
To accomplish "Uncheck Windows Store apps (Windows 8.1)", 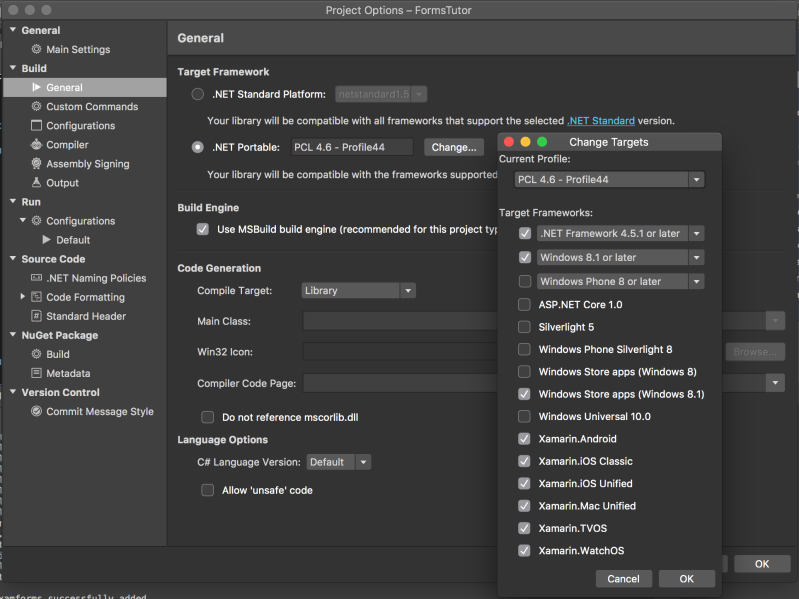I will click(524, 394).
